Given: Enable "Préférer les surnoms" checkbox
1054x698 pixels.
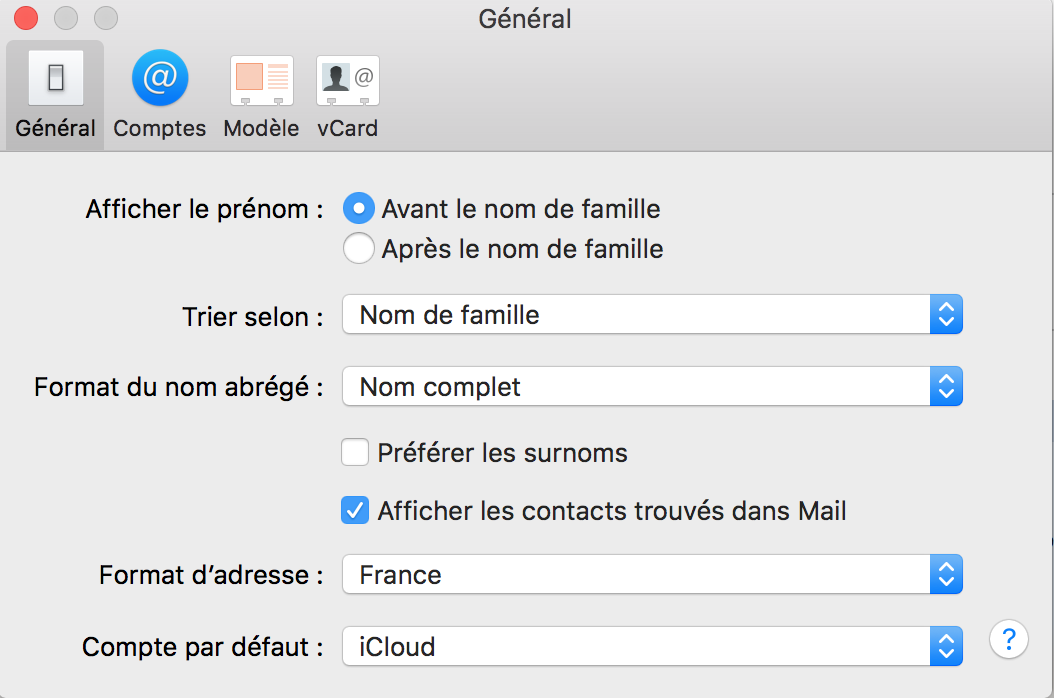Looking at the screenshot, I should point(355,453).
